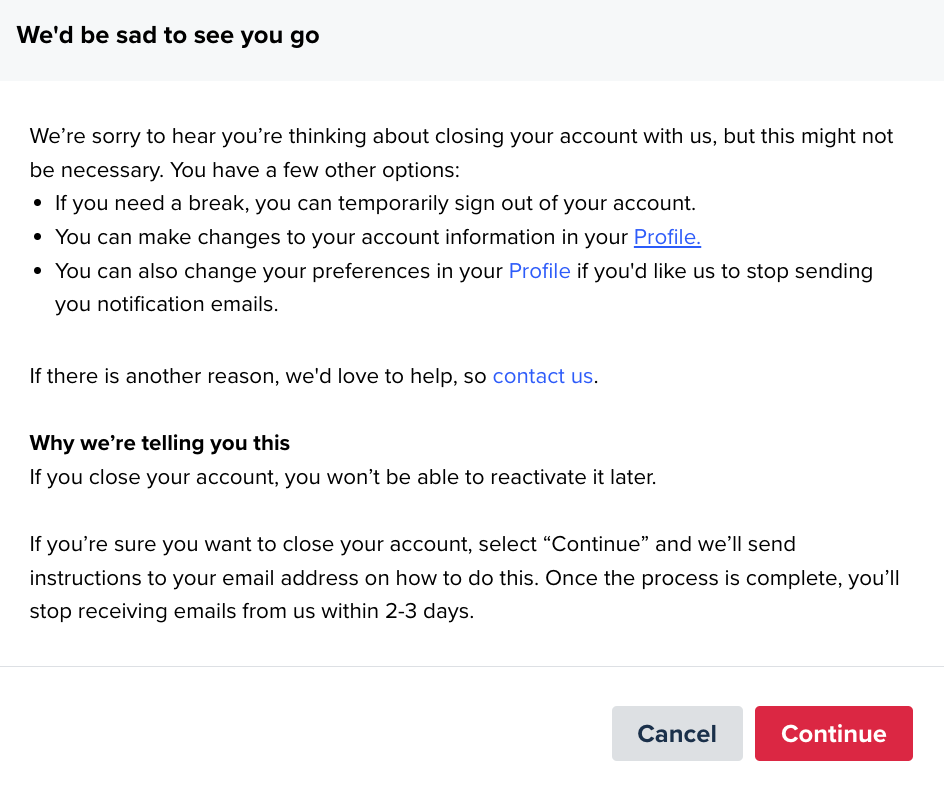The height and width of the screenshot is (798, 944).
Task: Click the bullet dot before "If you need a break"
Action: click(x=38, y=204)
